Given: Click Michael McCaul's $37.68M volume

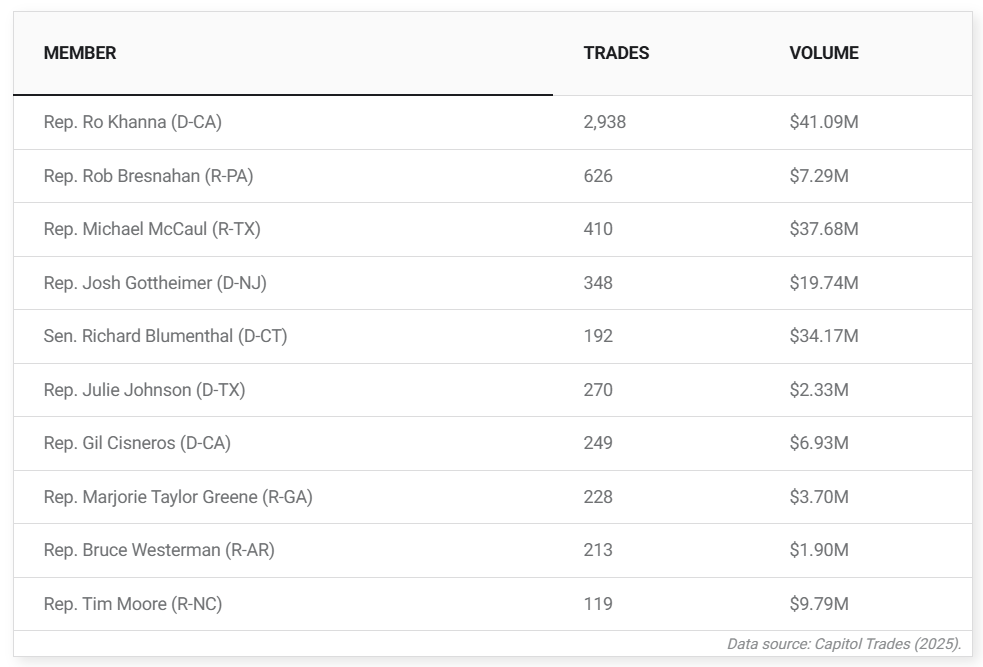Looking at the screenshot, I should (823, 229).
